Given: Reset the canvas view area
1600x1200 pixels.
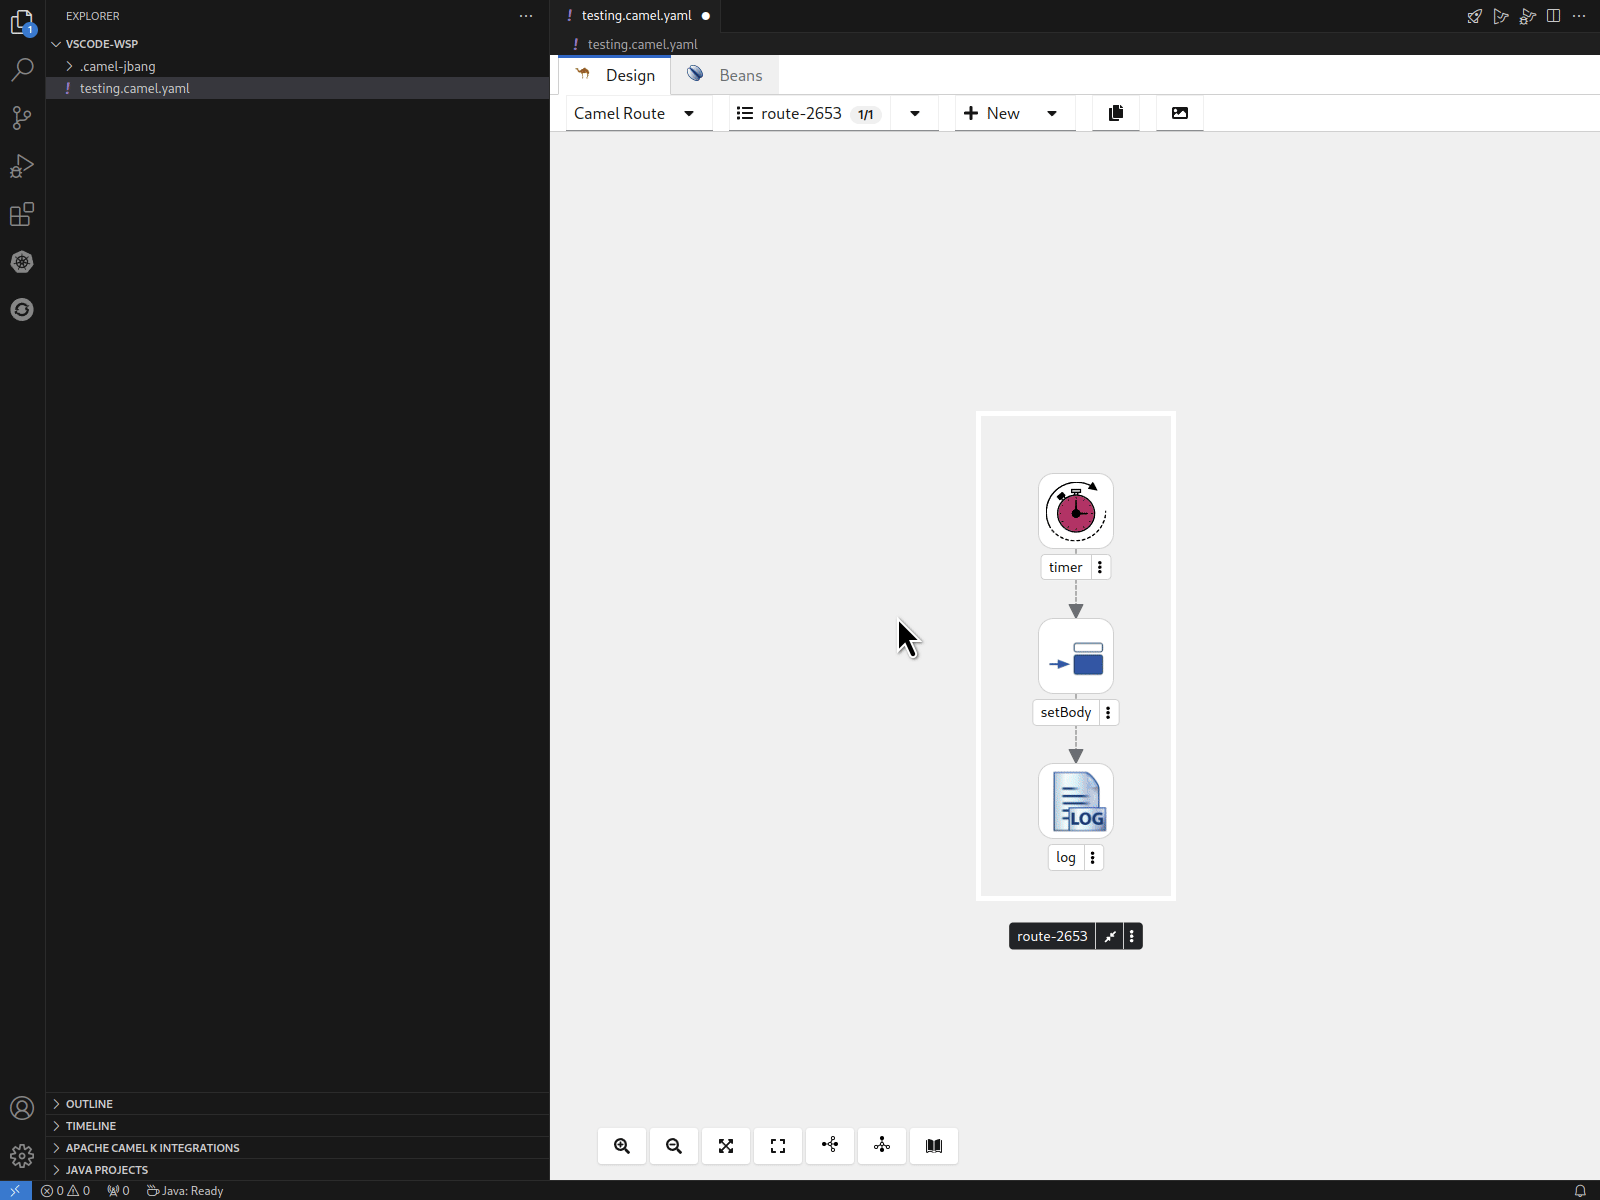Looking at the screenshot, I should click(778, 1146).
